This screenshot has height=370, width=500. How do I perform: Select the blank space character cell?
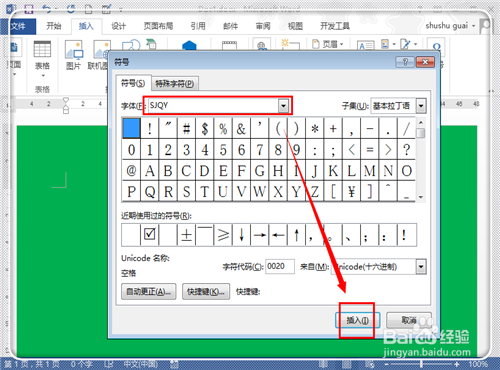pos(131,128)
